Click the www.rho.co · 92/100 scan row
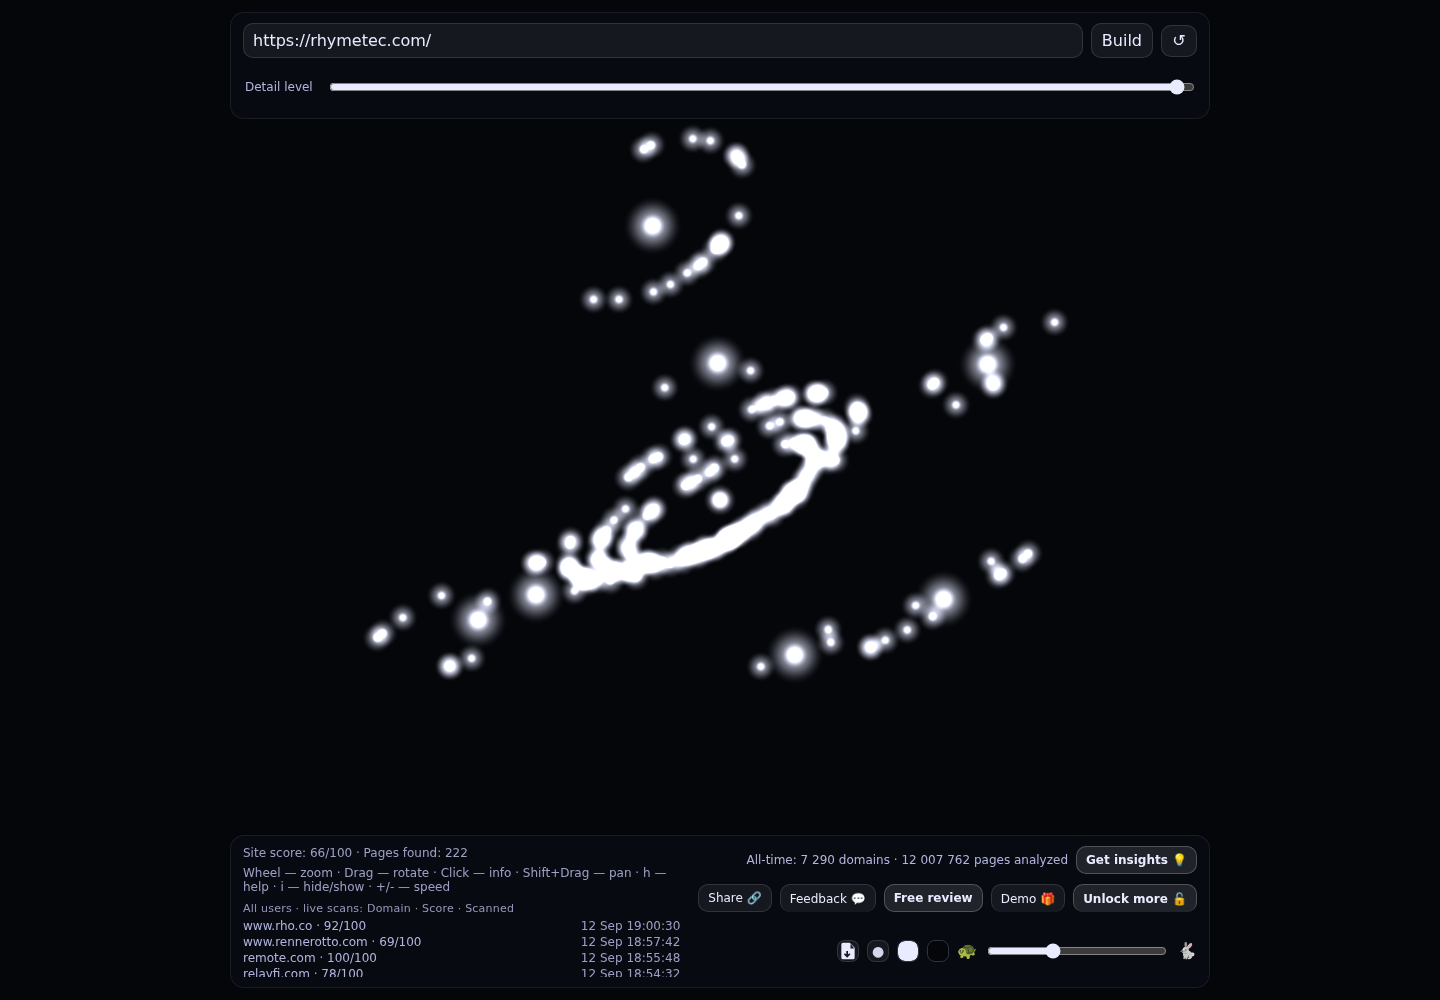 [461, 926]
